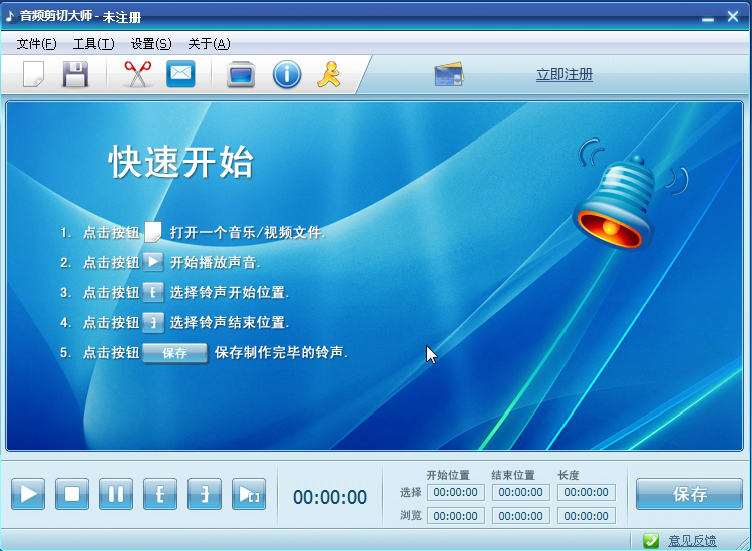Minimize the 音频剪切大师 window
The height and width of the screenshot is (551, 752).
pos(708,18)
